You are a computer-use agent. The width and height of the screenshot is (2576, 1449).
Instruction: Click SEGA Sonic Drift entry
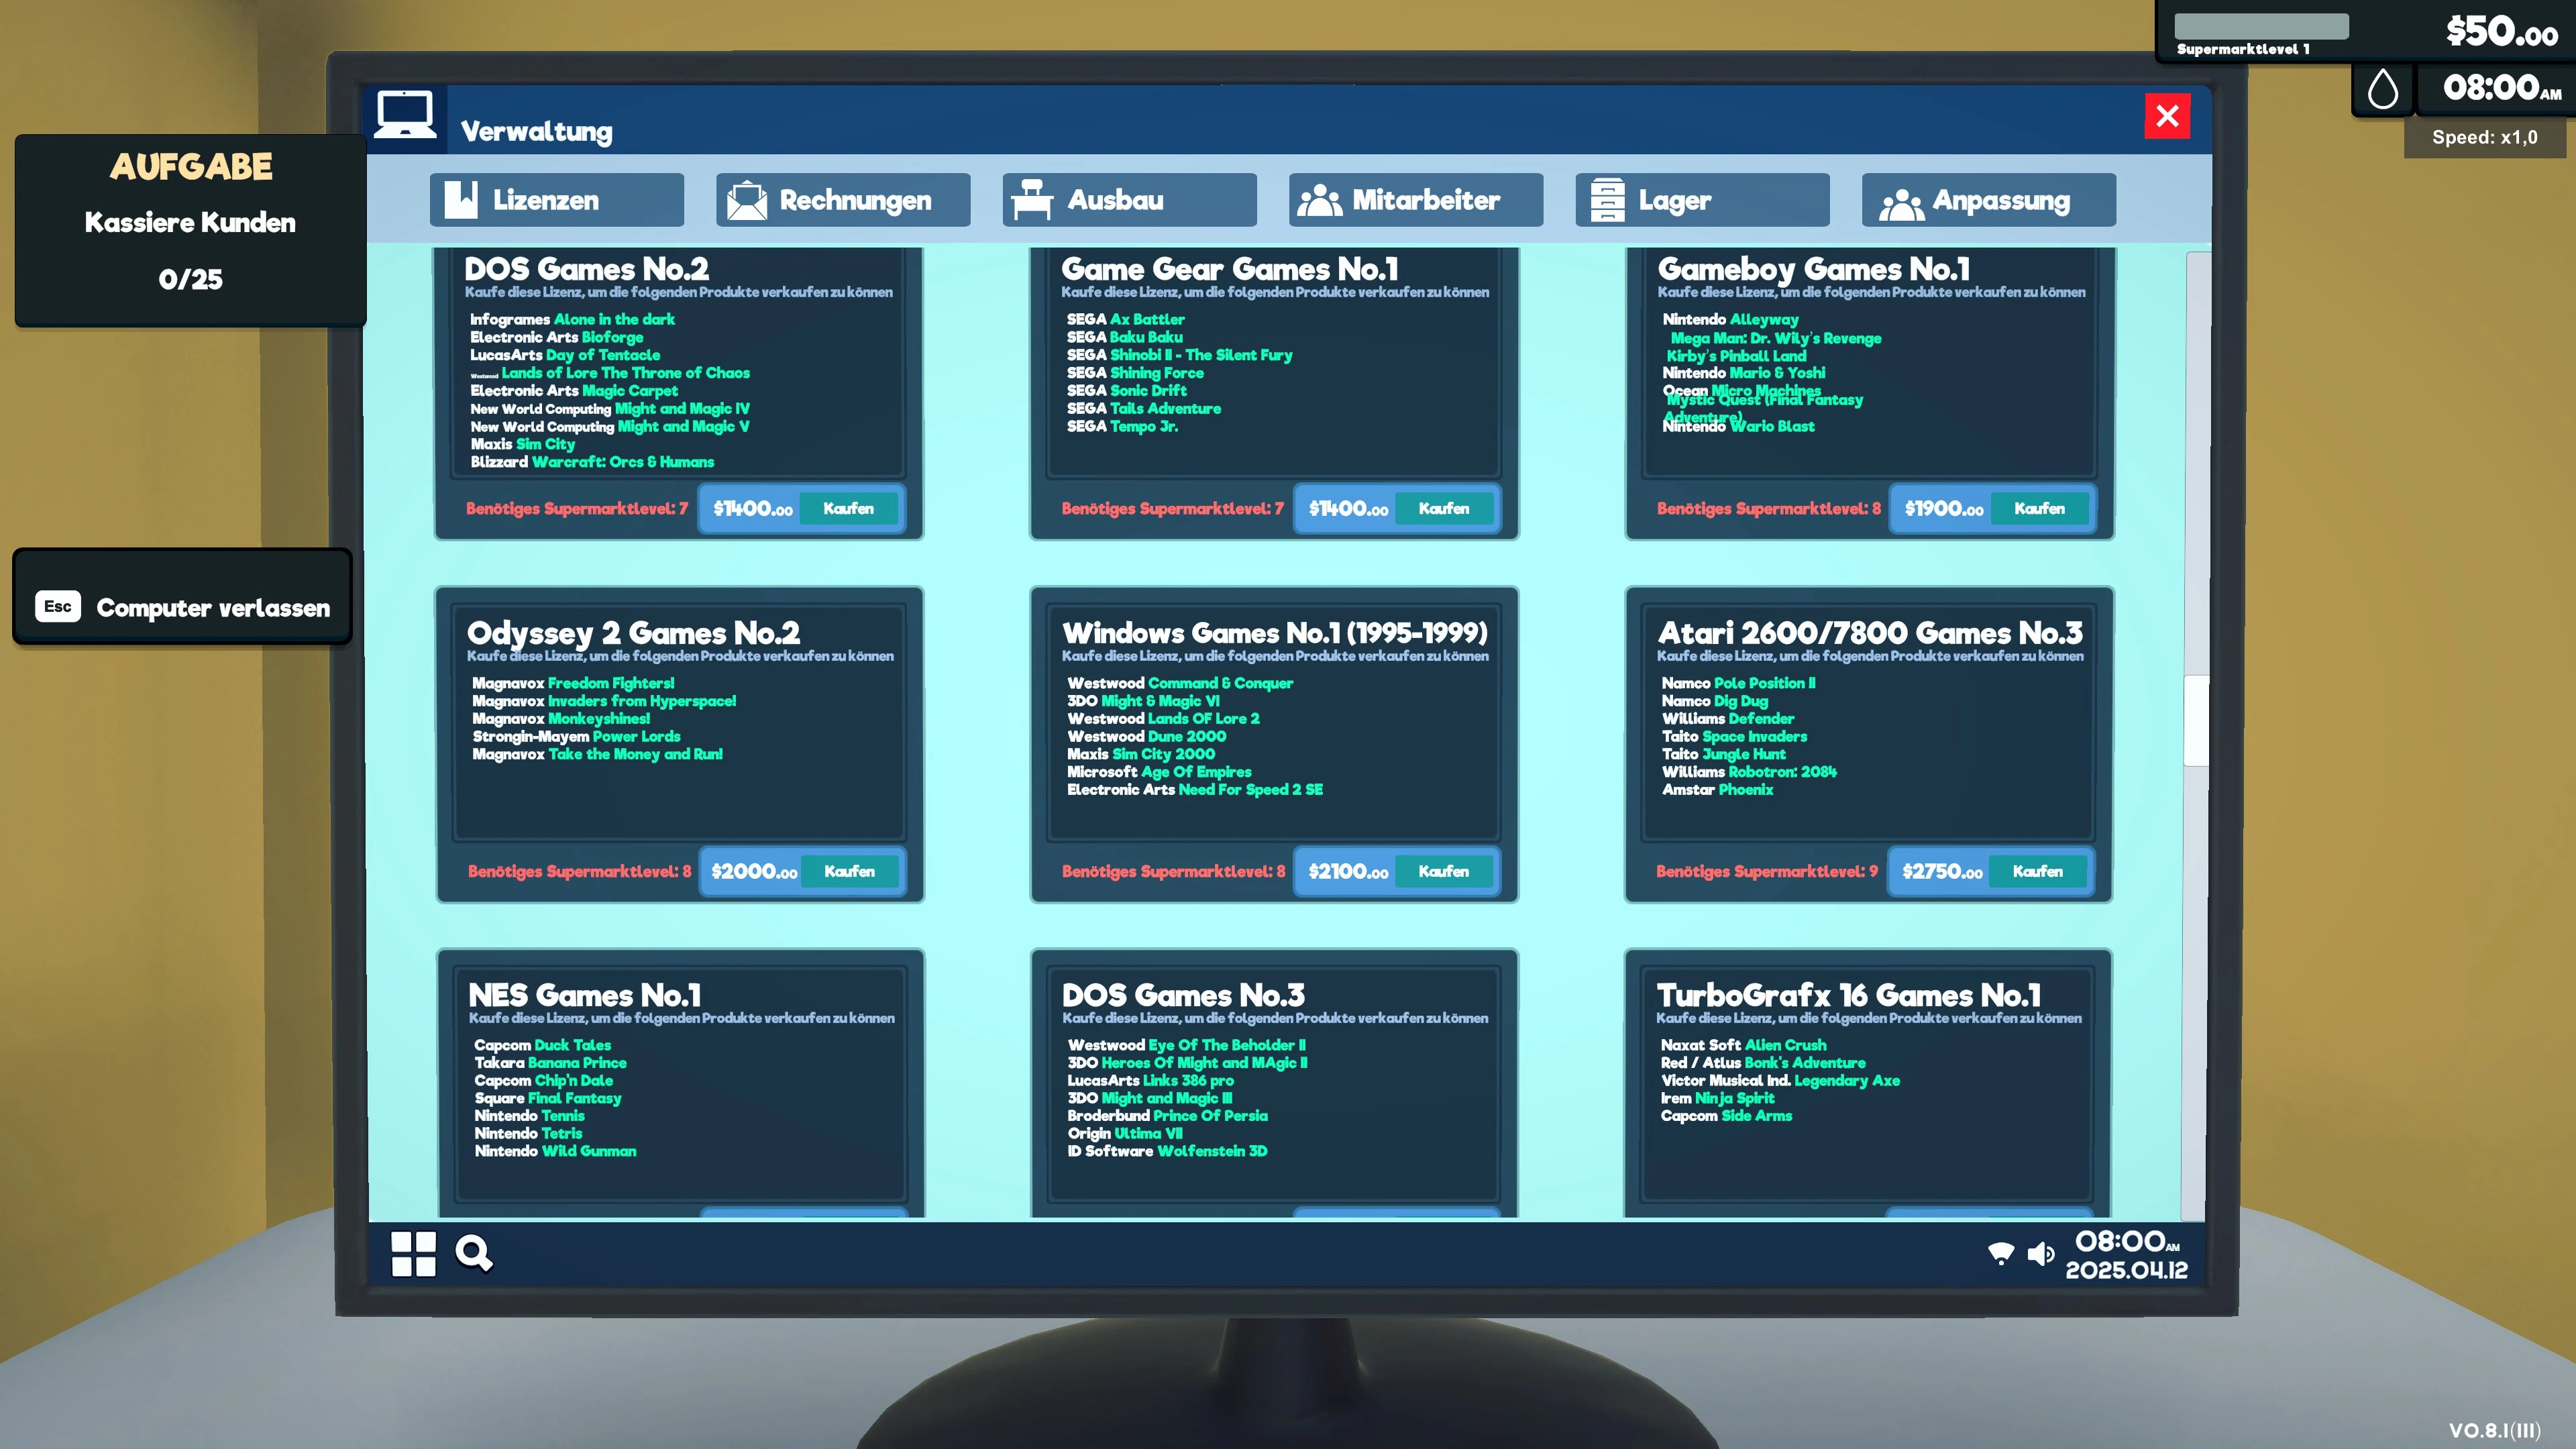[1126, 391]
